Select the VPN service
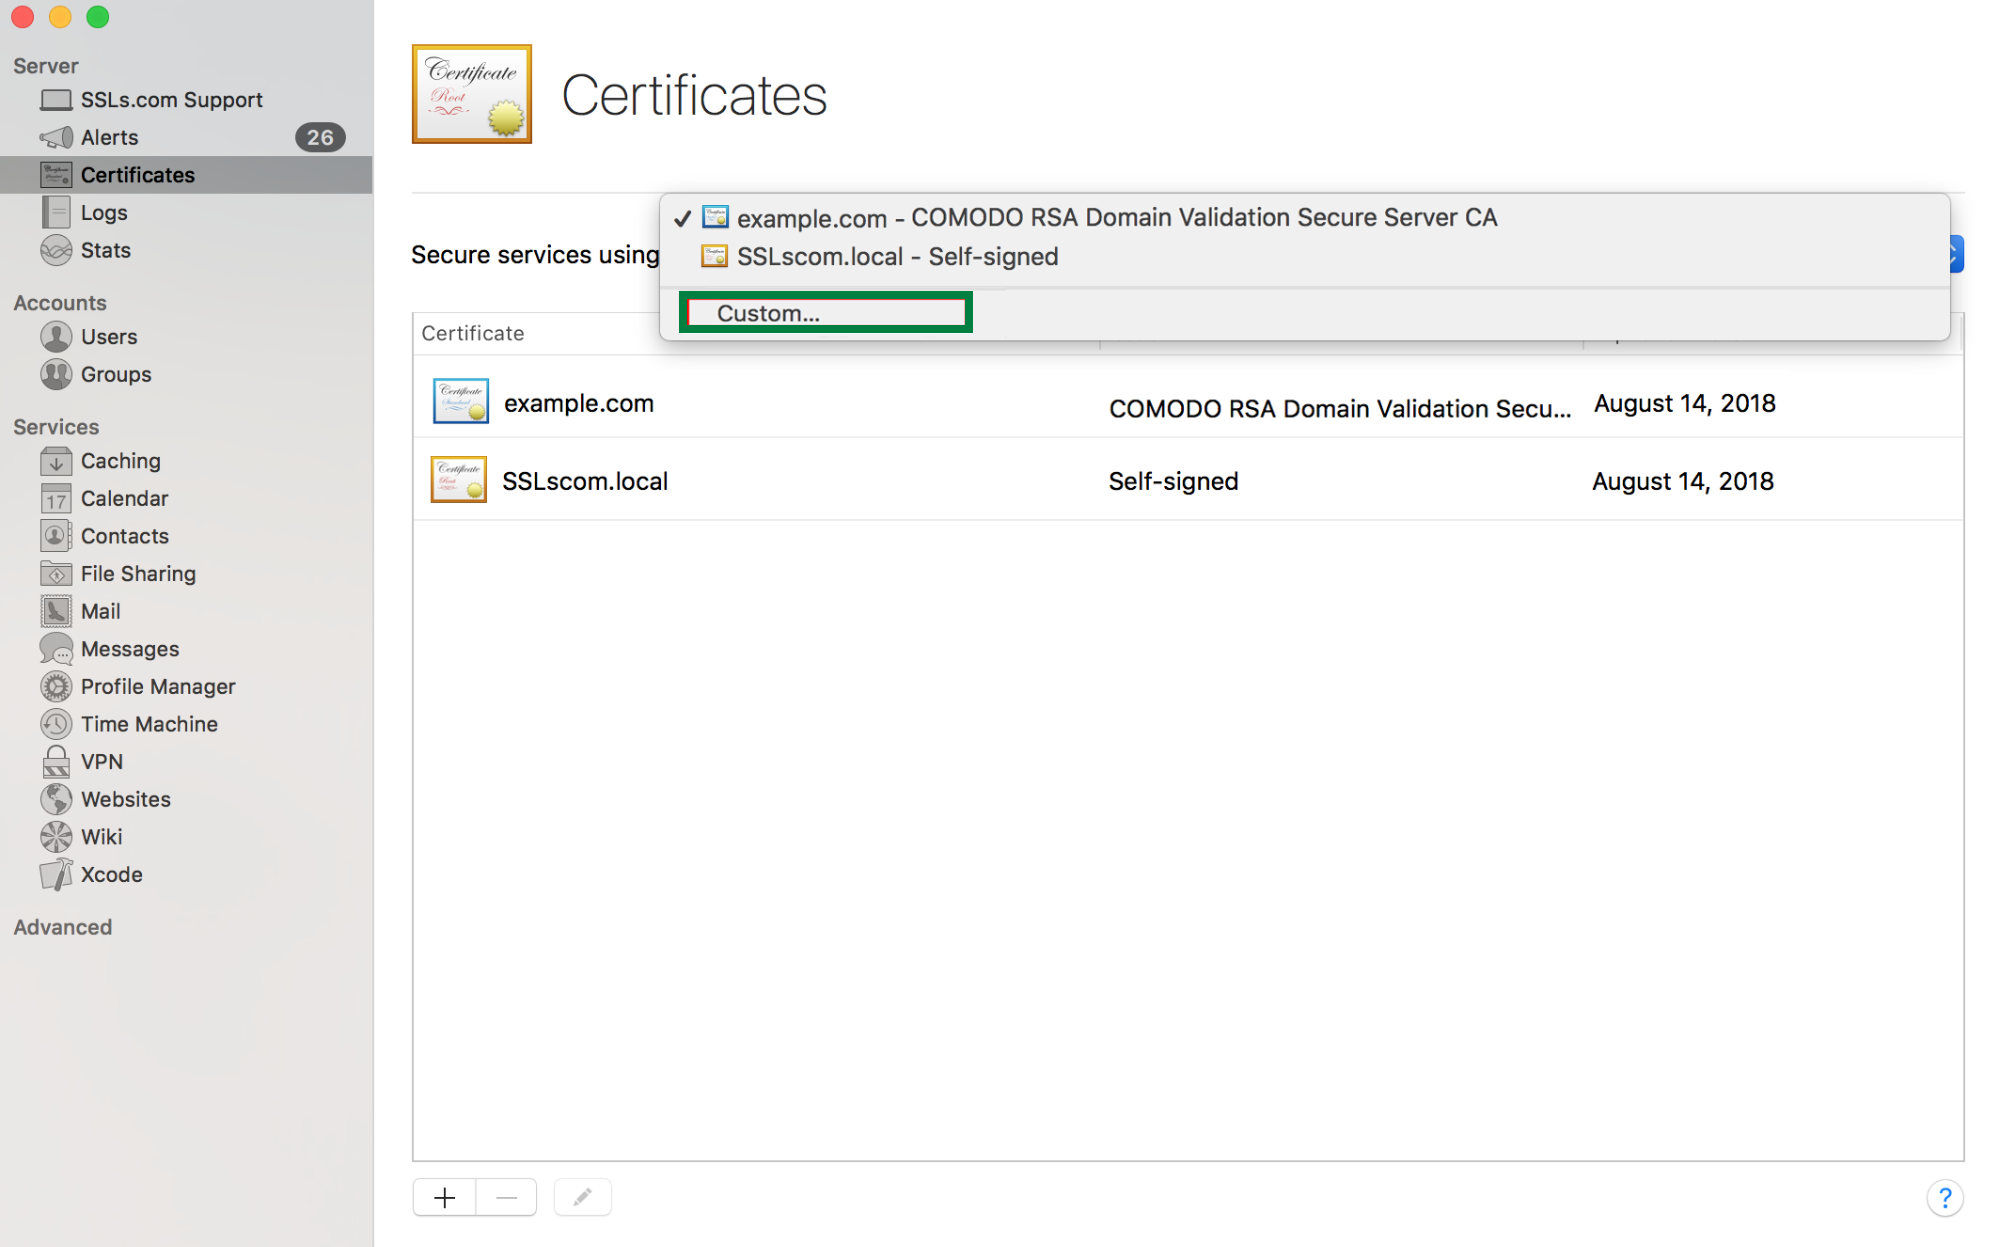1999x1247 pixels. pyautogui.click(x=101, y=762)
